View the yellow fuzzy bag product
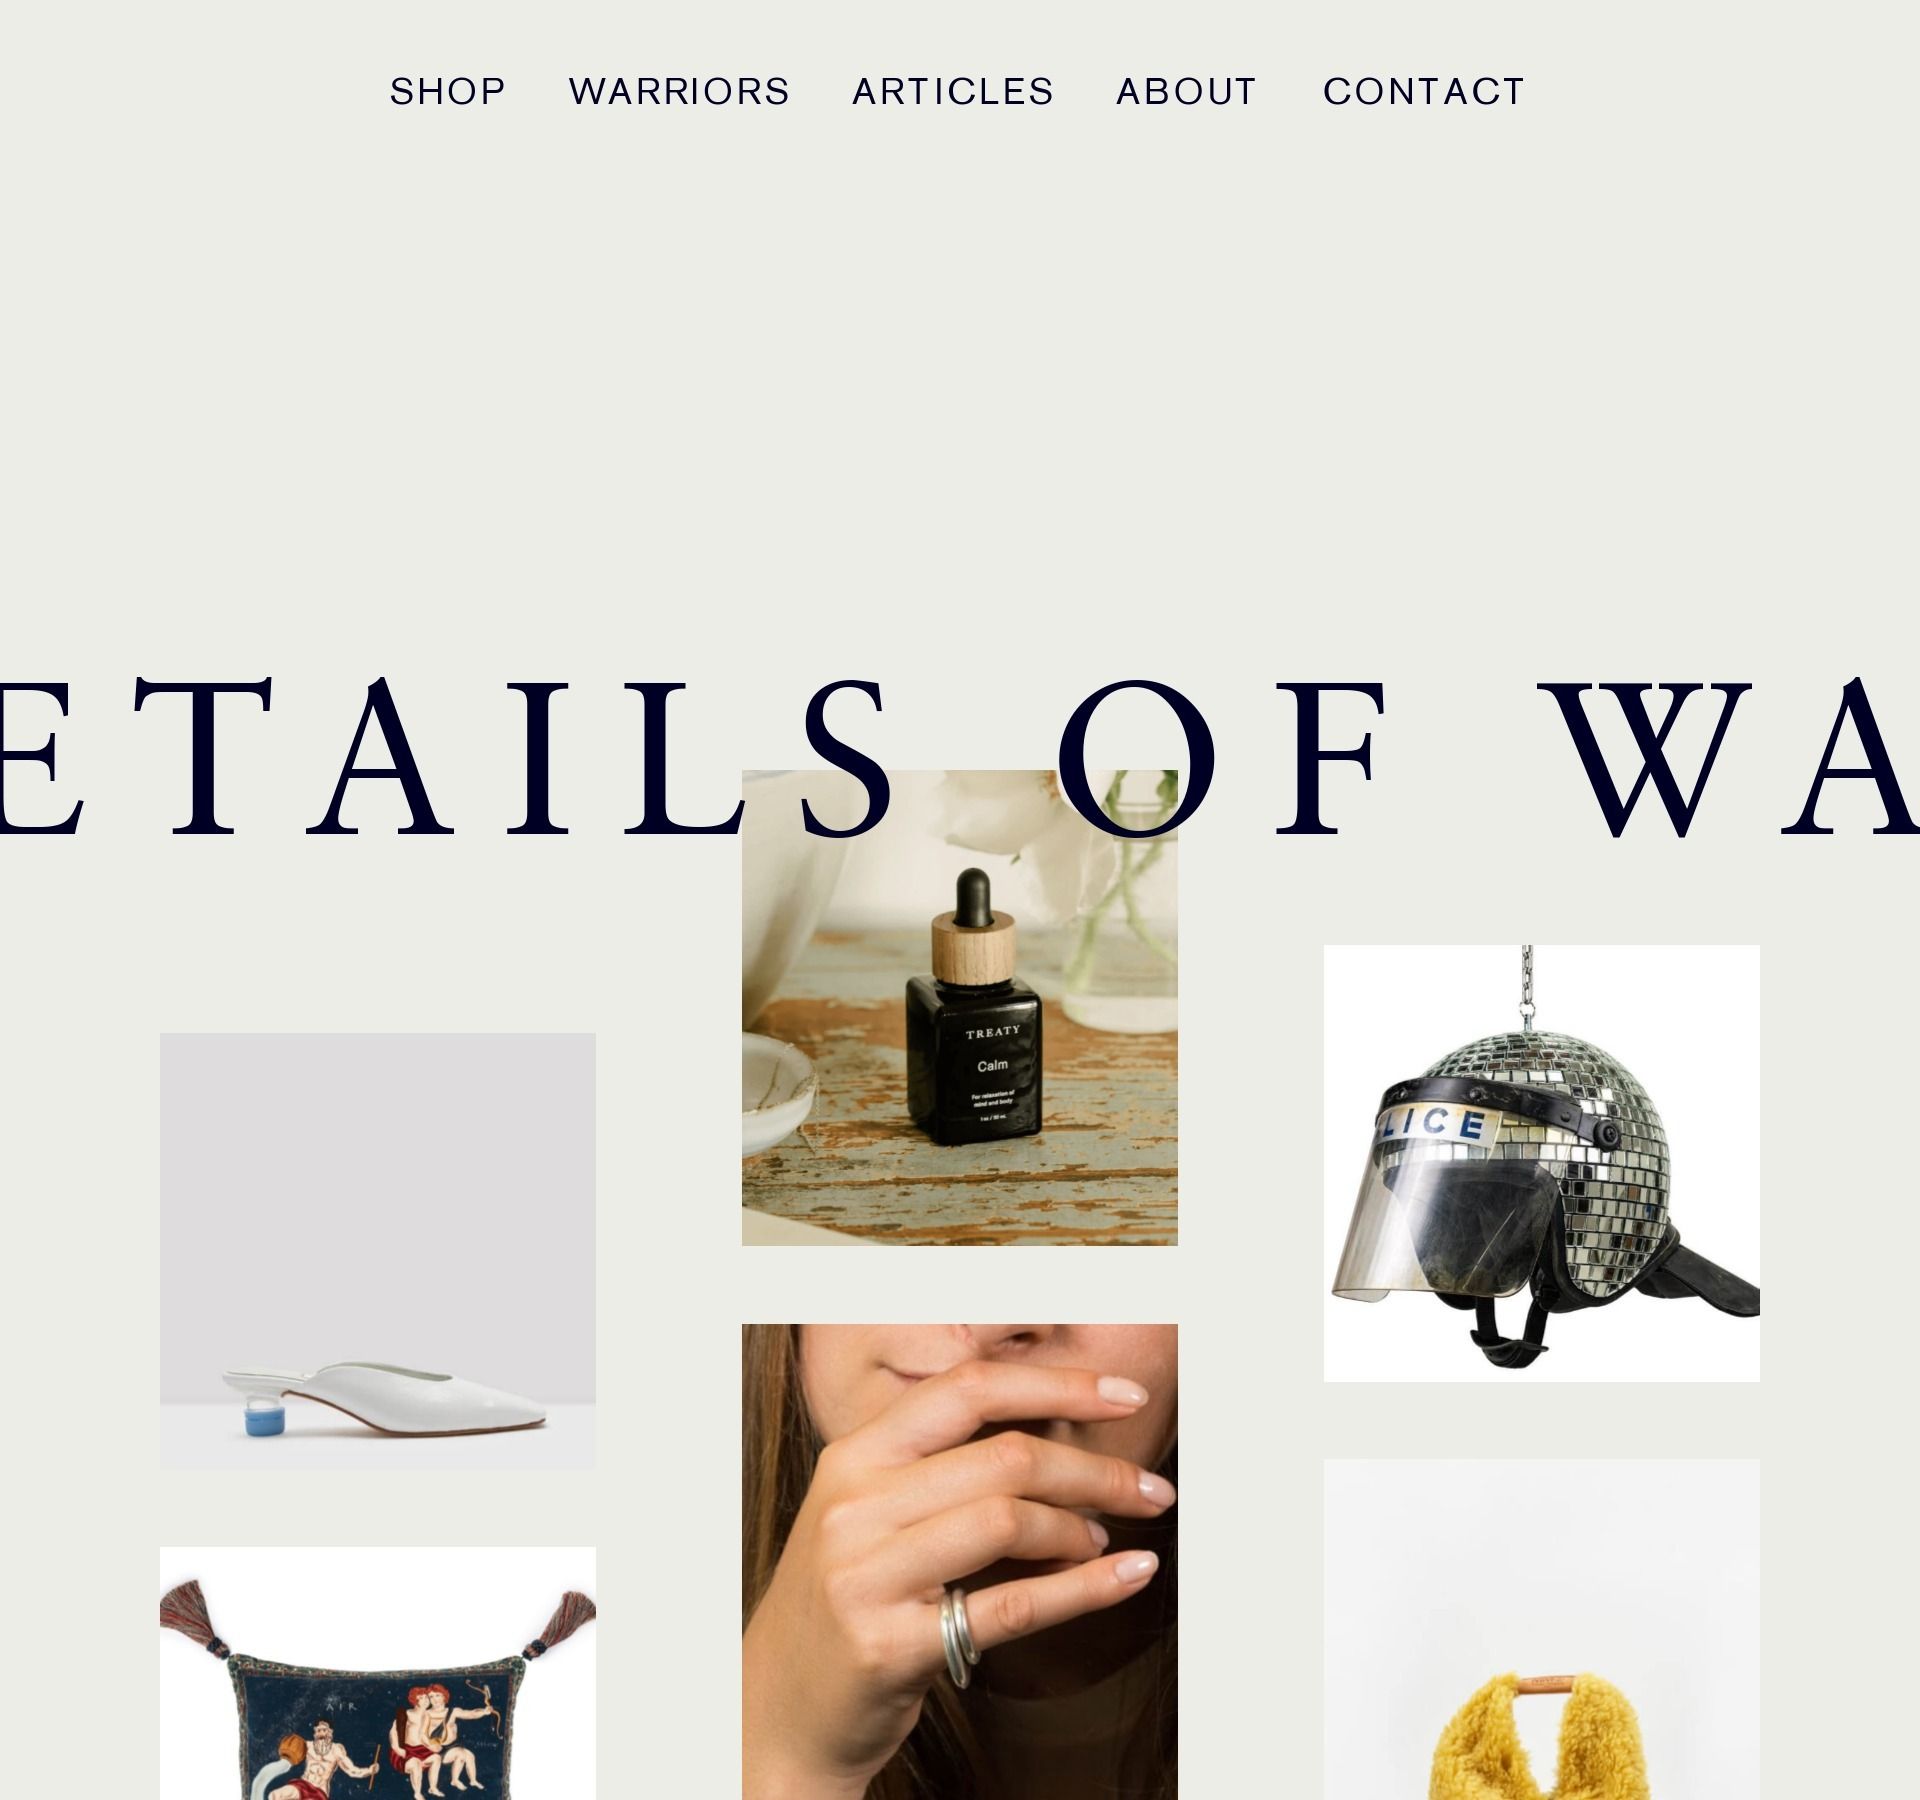 [x=1542, y=1630]
